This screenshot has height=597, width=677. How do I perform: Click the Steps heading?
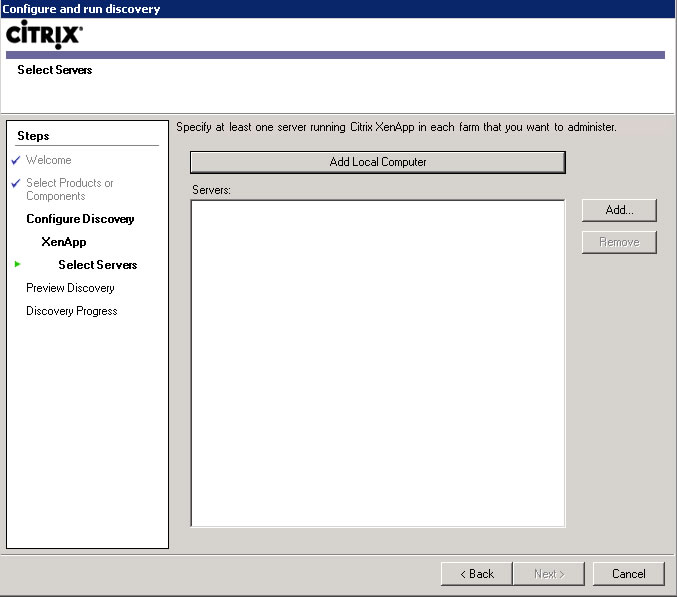tap(33, 136)
